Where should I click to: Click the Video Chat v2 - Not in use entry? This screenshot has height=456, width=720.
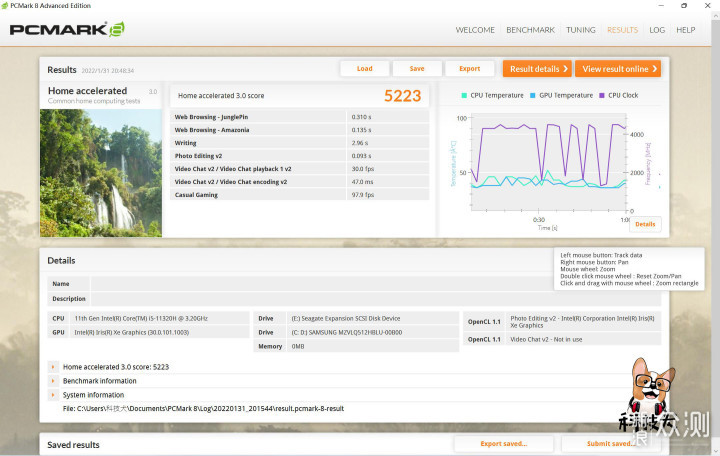546,339
